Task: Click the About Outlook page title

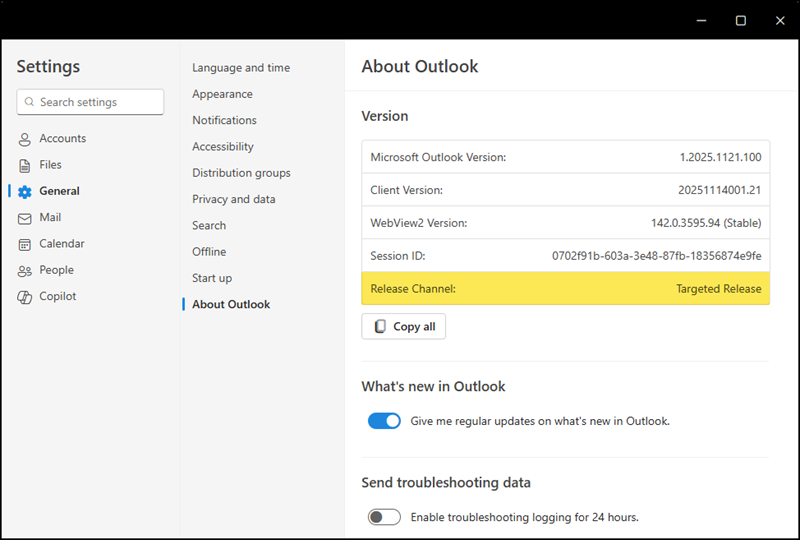Action: click(x=419, y=66)
